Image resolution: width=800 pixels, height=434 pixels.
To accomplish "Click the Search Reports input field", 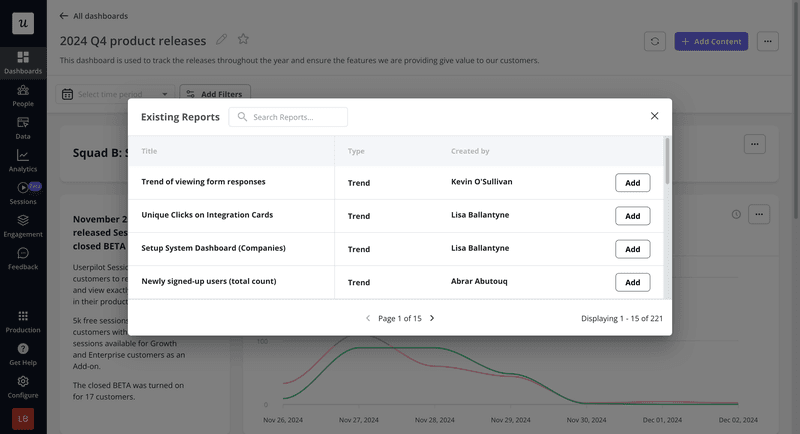I will 295,117.
